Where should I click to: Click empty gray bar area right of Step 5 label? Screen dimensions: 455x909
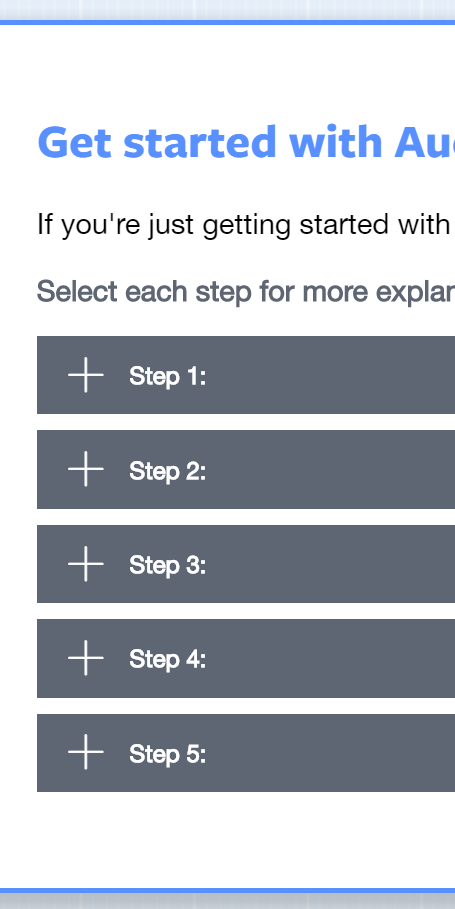pos(330,753)
